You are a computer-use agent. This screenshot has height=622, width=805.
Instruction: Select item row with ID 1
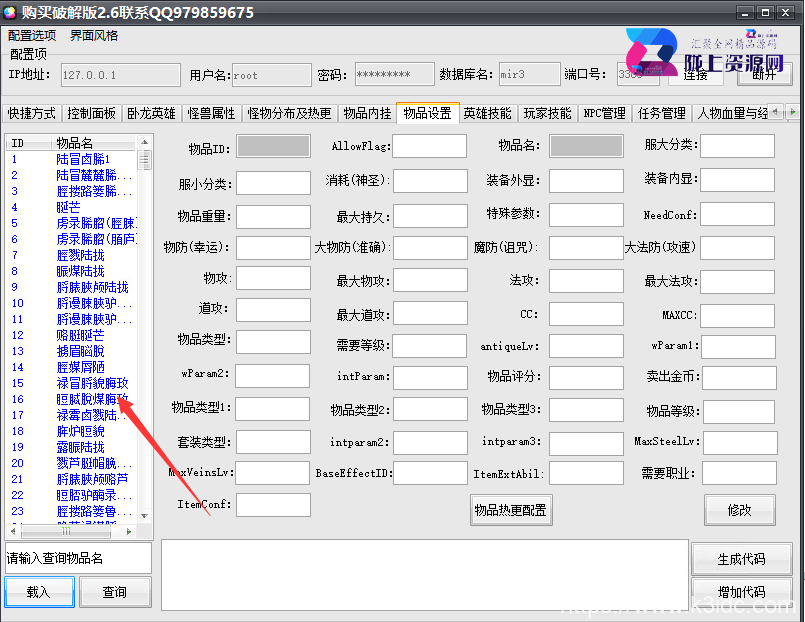point(72,159)
